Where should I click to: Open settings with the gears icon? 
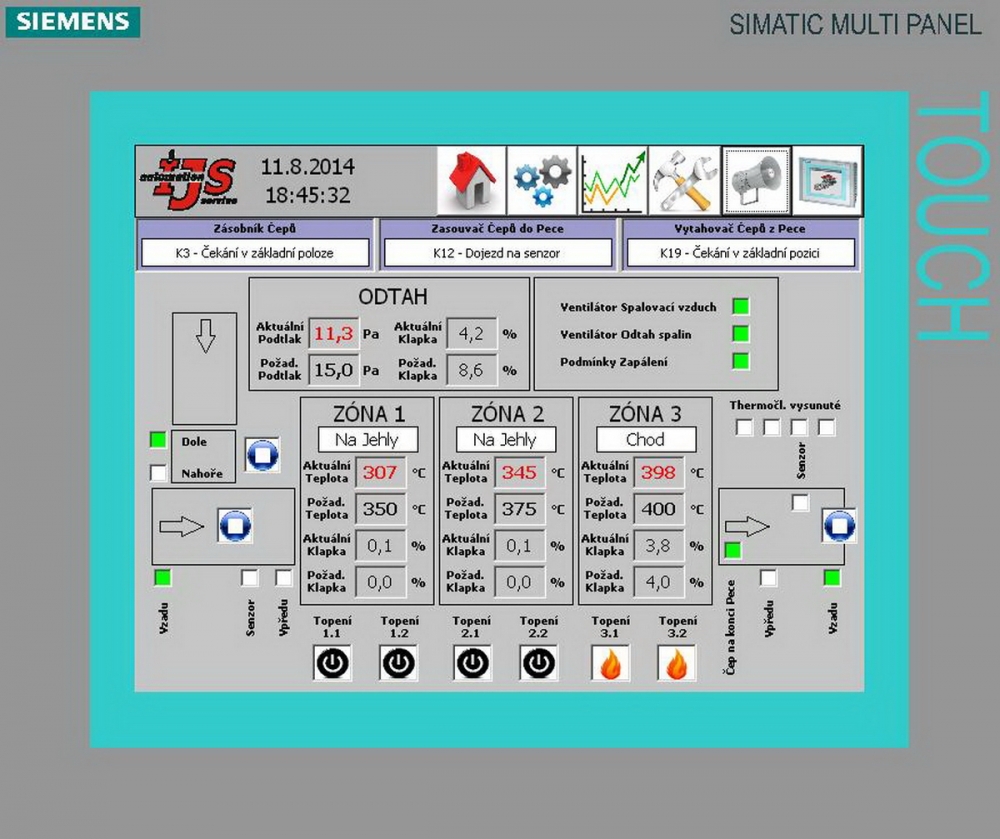coord(542,181)
